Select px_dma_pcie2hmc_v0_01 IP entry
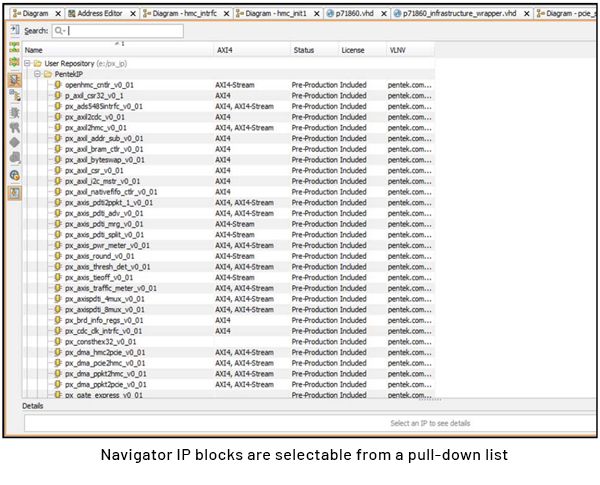This screenshot has height=485, width=600. pyautogui.click(x=105, y=363)
